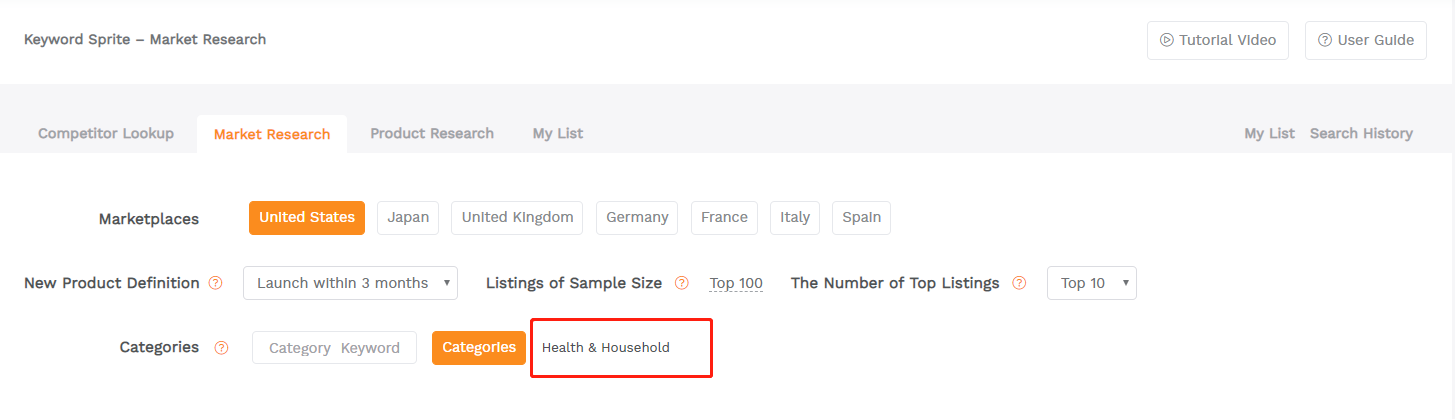Open the User Guide button

(x=1366, y=40)
